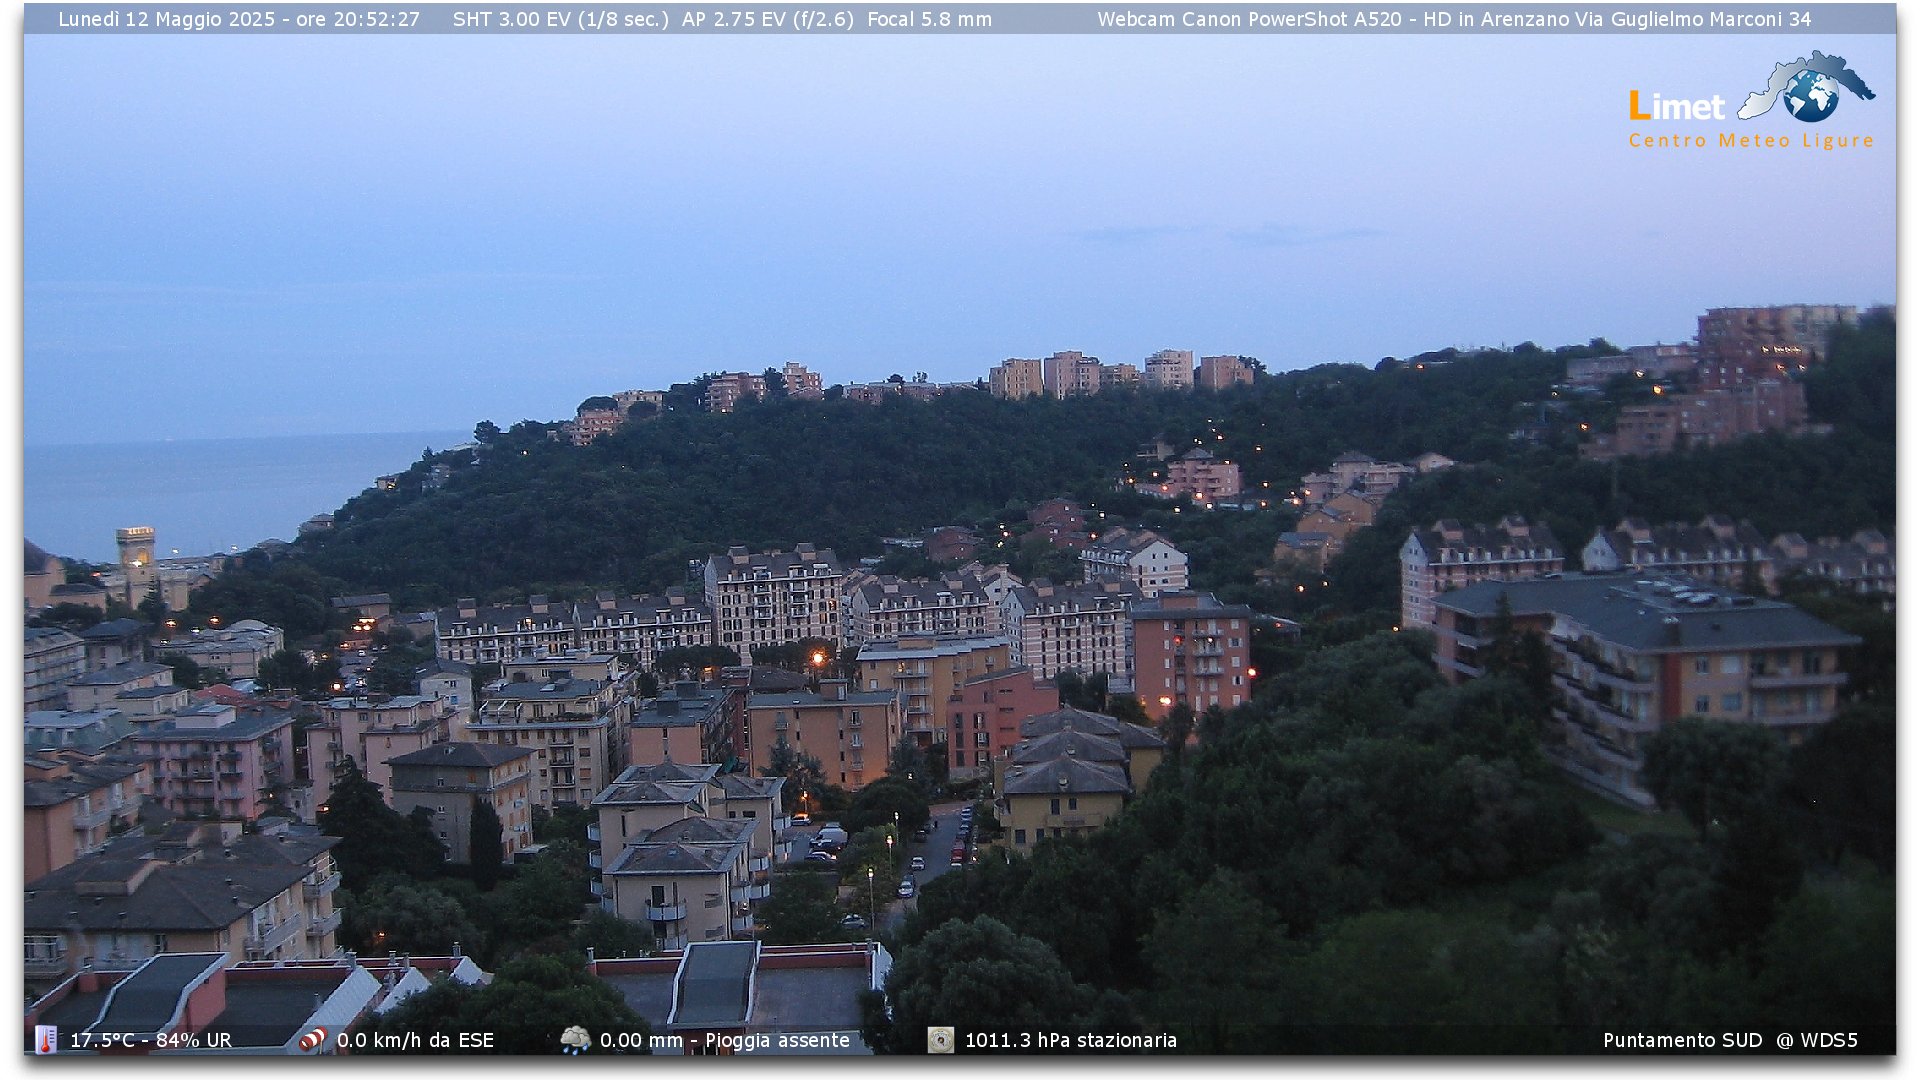Image resolution: width=1920 pixels, height=1080 pixels.
Task: Click the pressure reading '1011.3 hPa stazionaria'
Action: (1070, 1040)
